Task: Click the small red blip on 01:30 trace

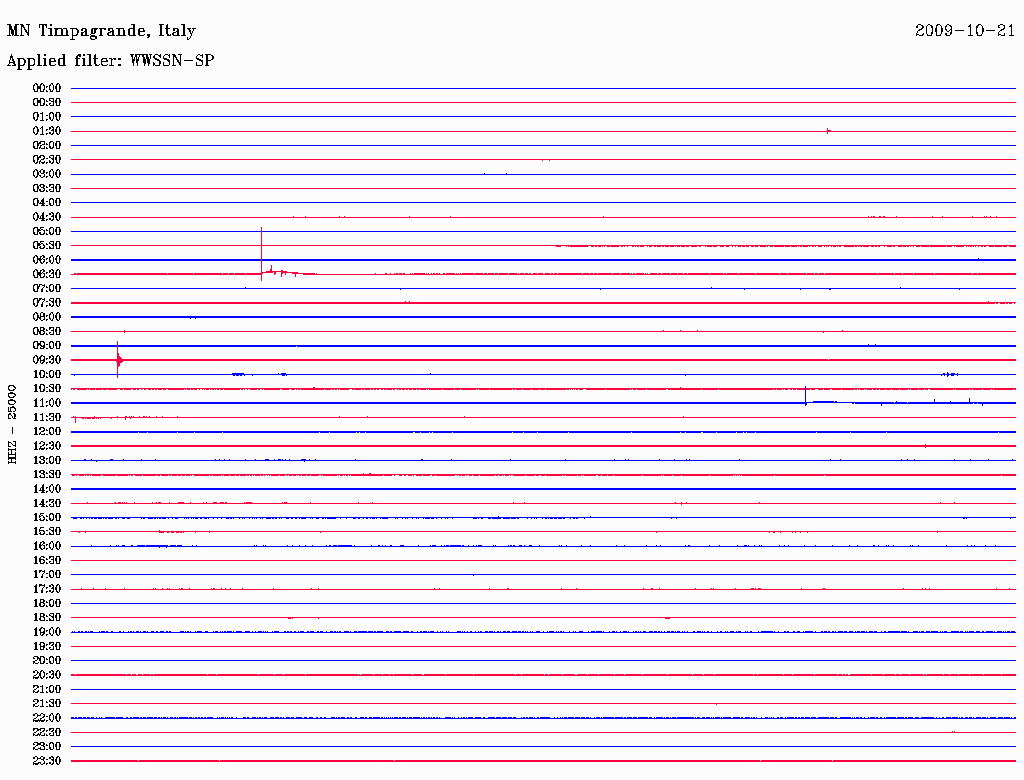Action: coord(828,131)
